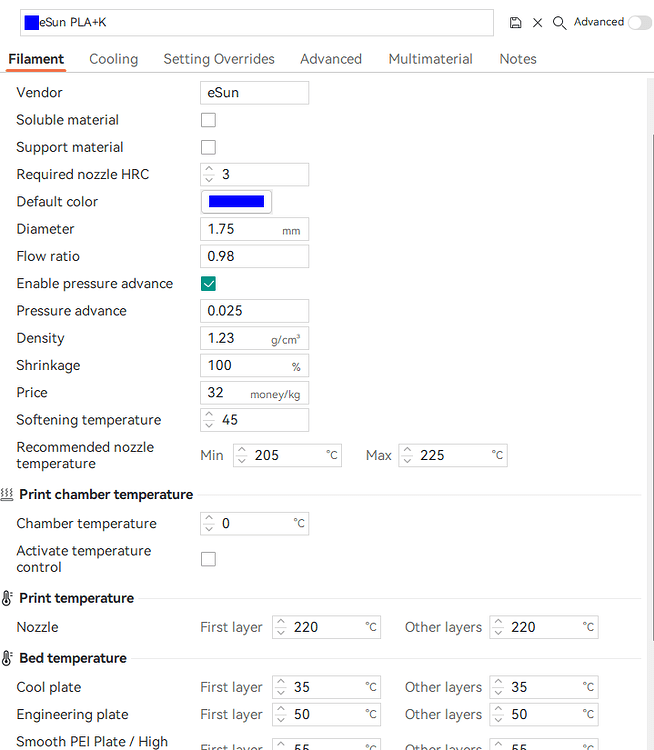Click the Price field 32

coord(255,393)
